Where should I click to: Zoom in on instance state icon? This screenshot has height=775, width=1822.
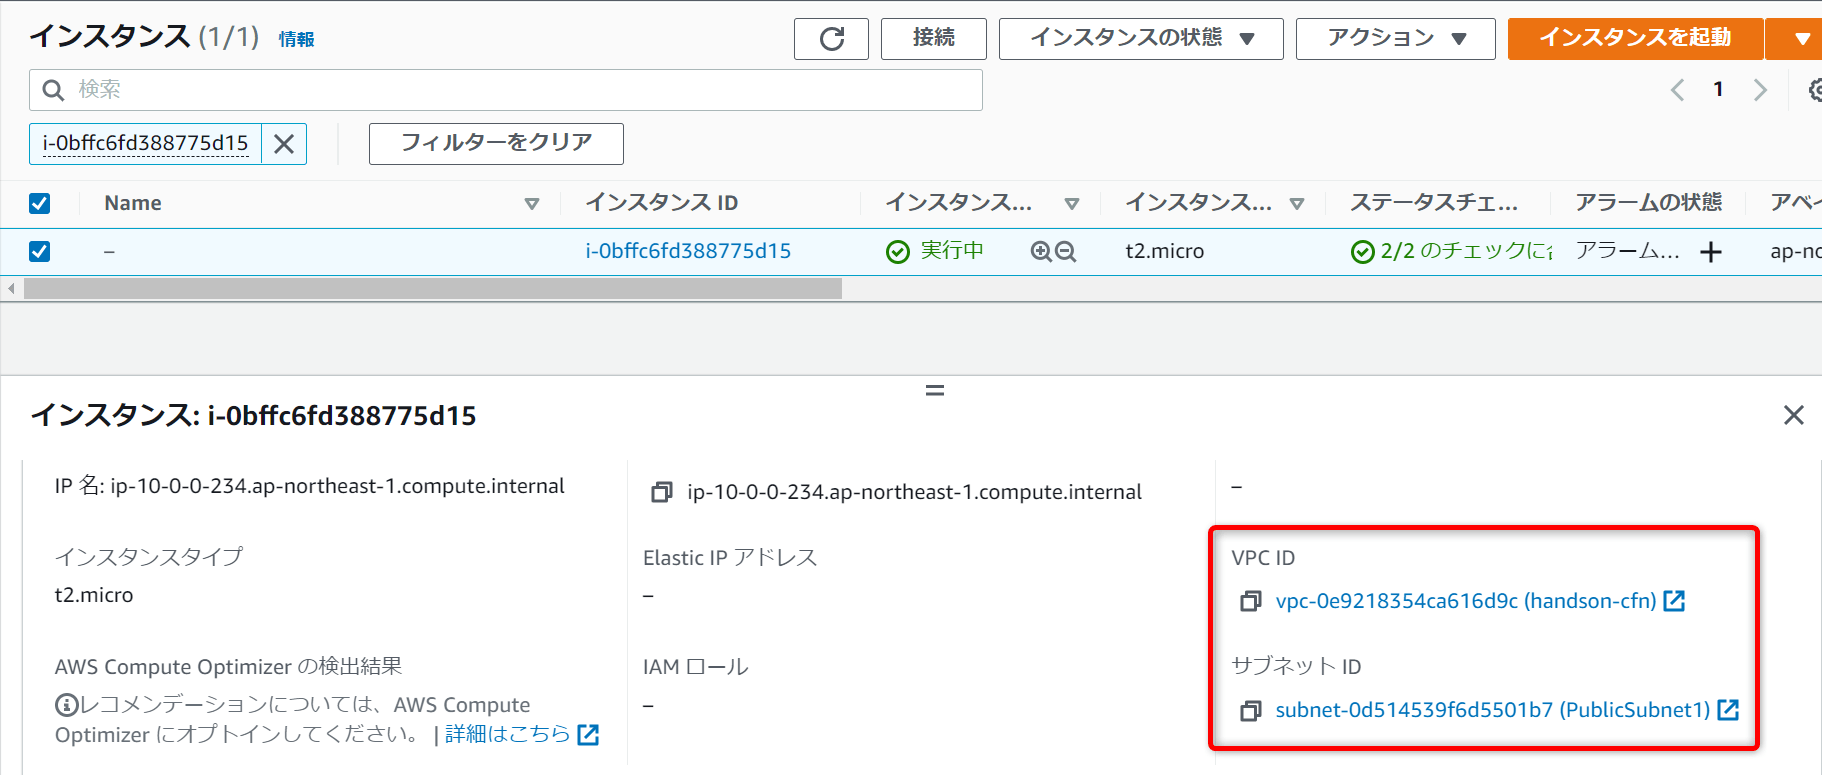pyautogui.click(x=1041, y=251)
